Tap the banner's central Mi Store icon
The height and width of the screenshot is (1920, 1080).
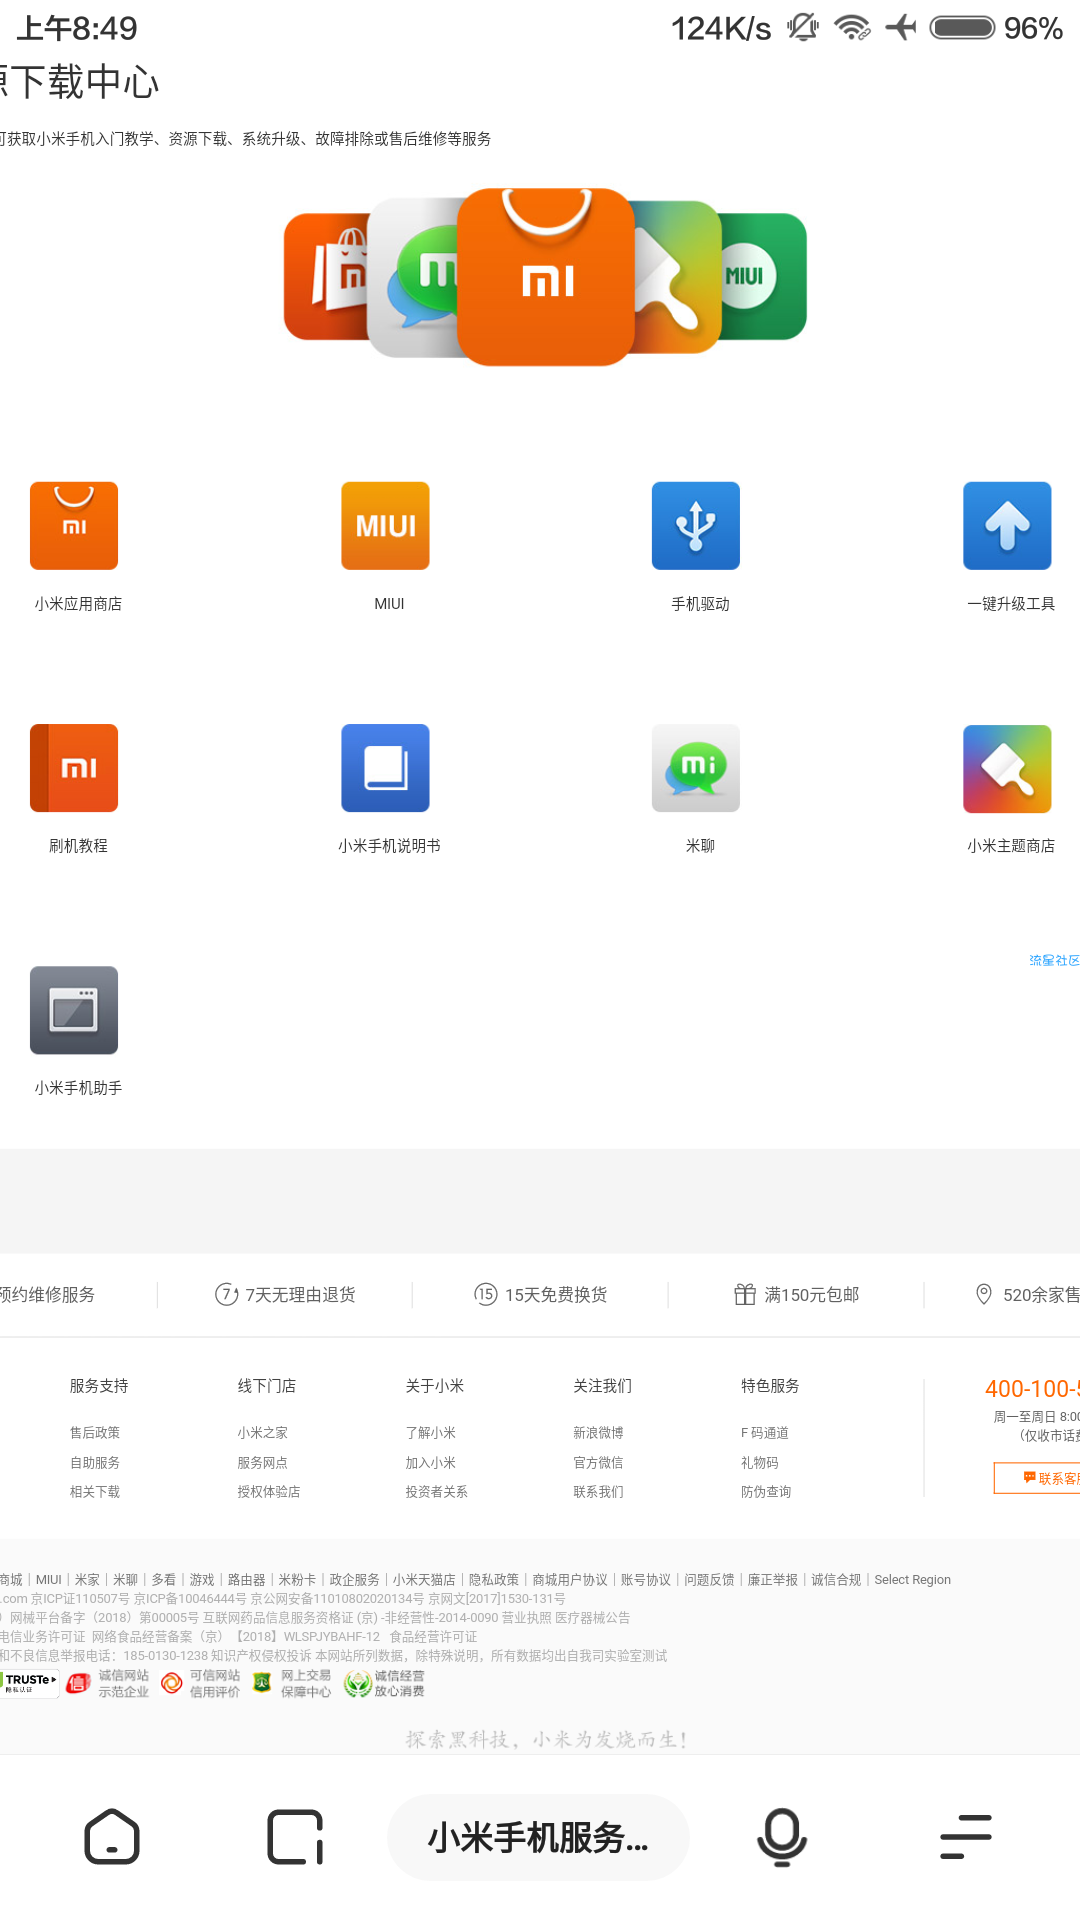pyautogui.click(x=546, y=277)
